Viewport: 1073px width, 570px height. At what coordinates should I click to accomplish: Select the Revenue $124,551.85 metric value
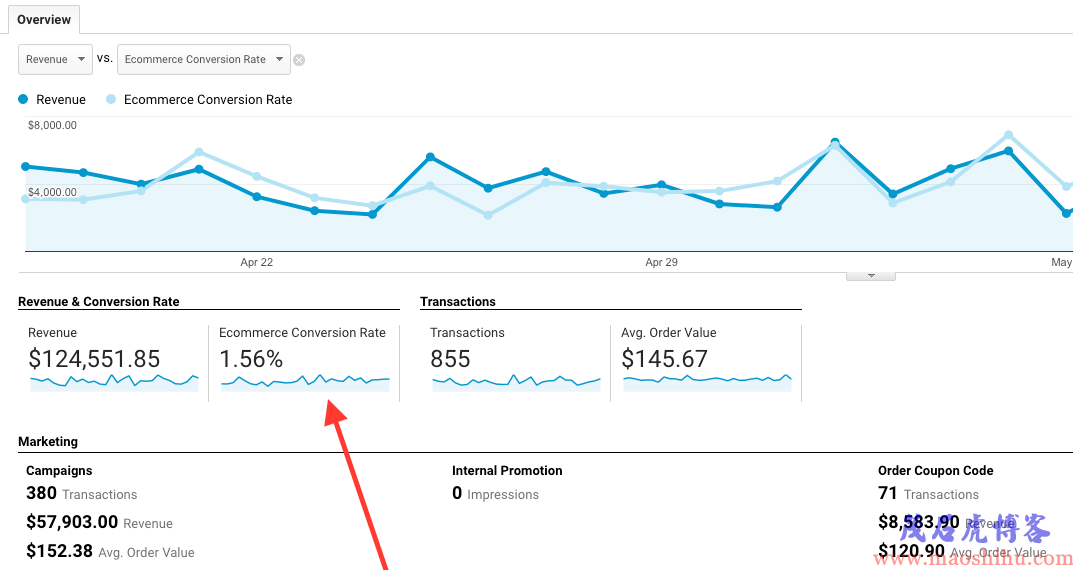pyautogui.click(x=94, y=359)
